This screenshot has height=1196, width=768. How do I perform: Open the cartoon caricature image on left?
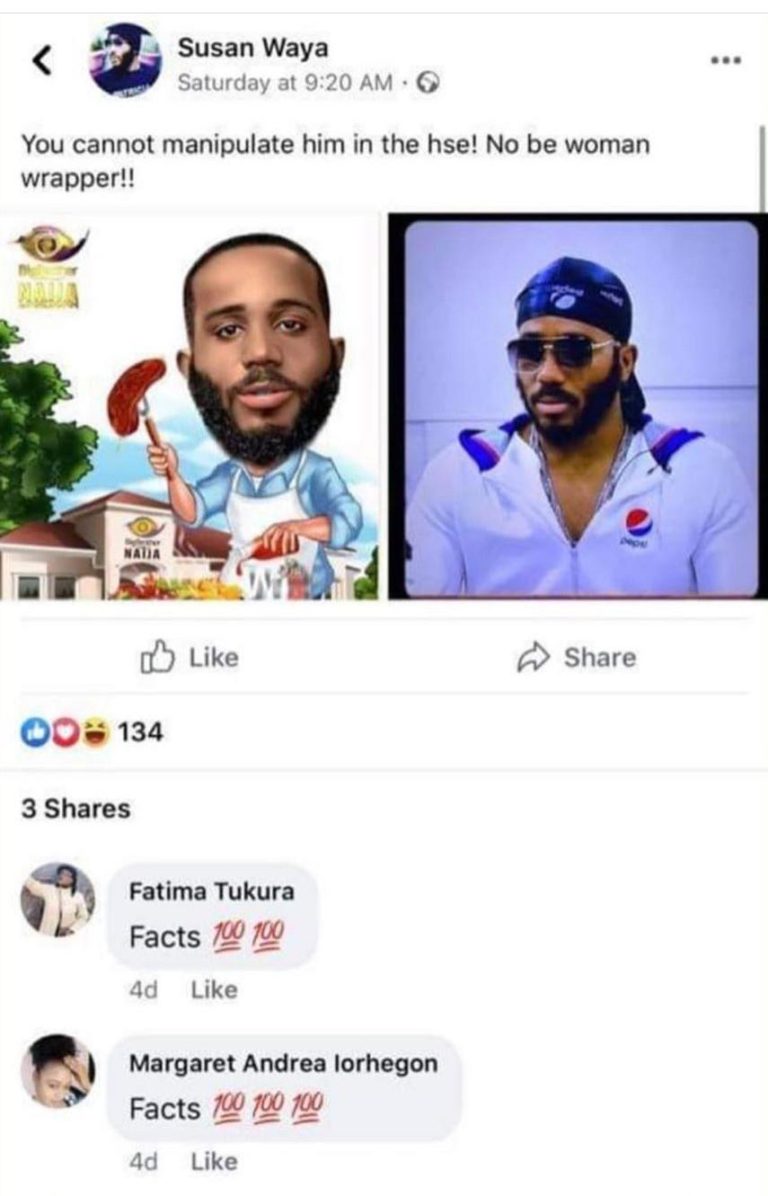(x=189, y=407)
